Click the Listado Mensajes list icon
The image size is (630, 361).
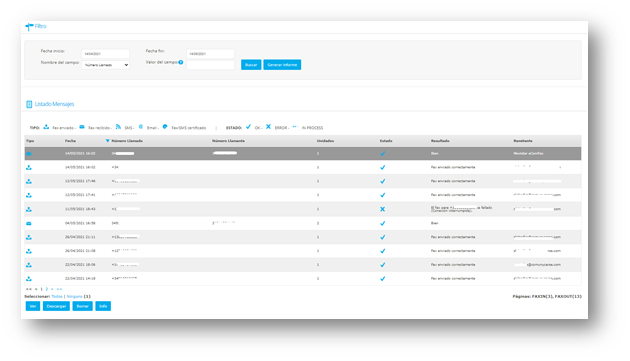pos(29,104)
